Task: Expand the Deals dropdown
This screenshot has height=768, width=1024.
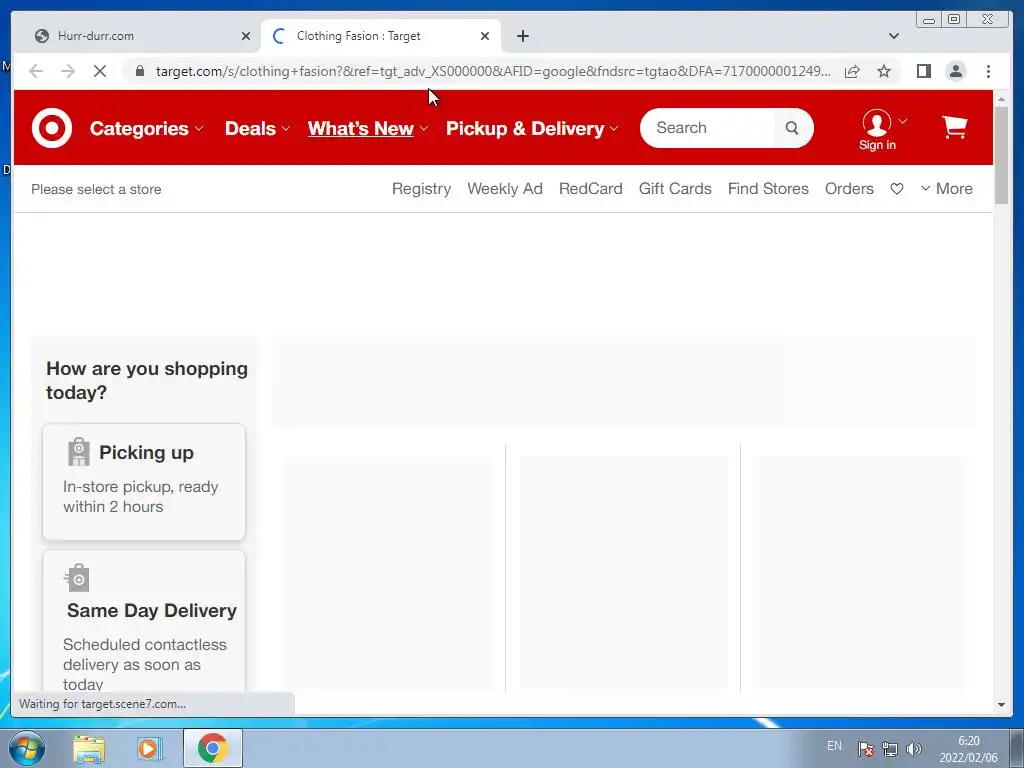Action: [257, 129]
